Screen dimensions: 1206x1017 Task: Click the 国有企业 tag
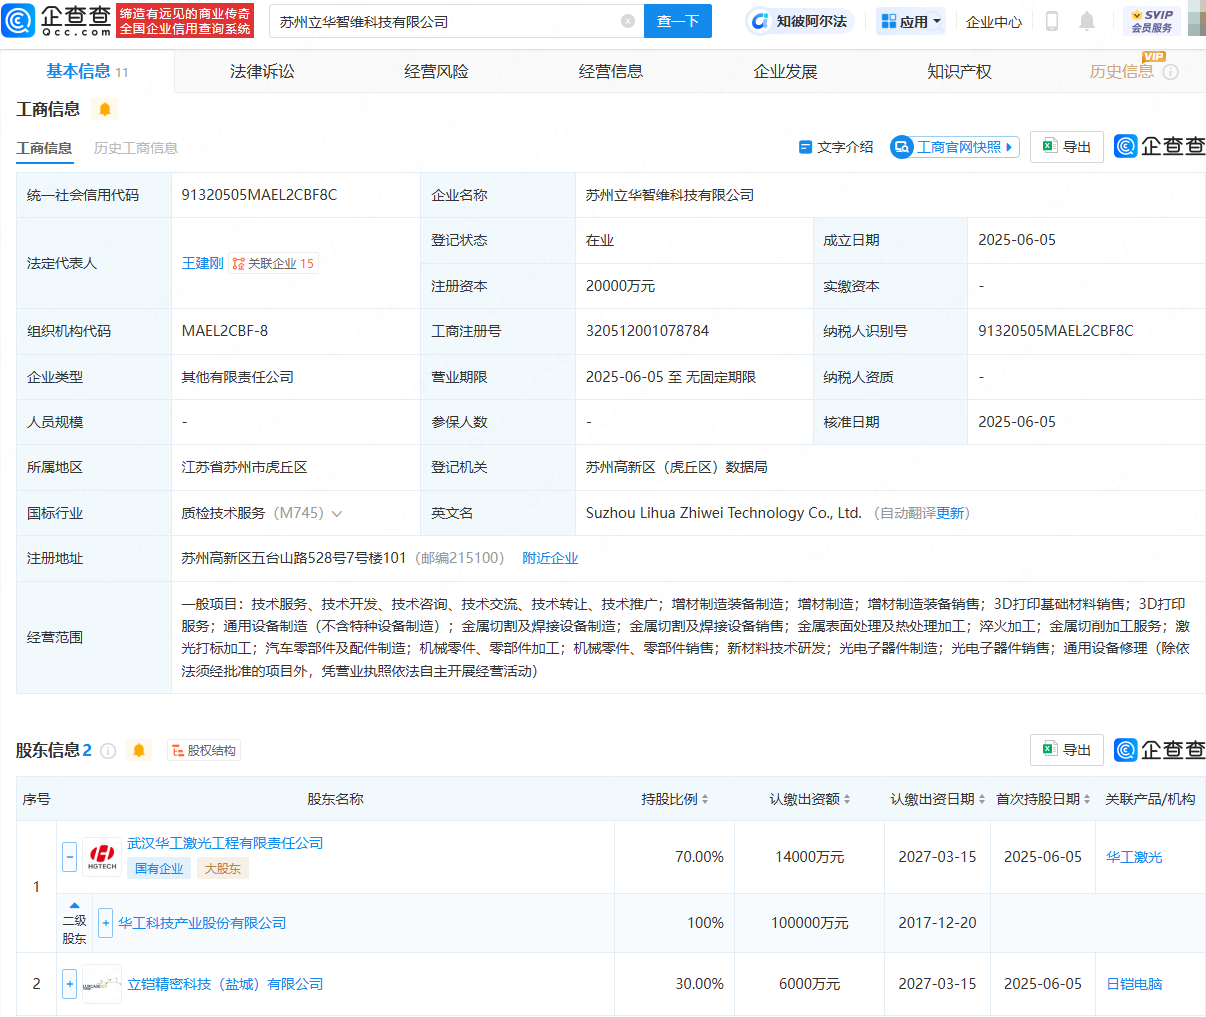(x=159, y=868)
